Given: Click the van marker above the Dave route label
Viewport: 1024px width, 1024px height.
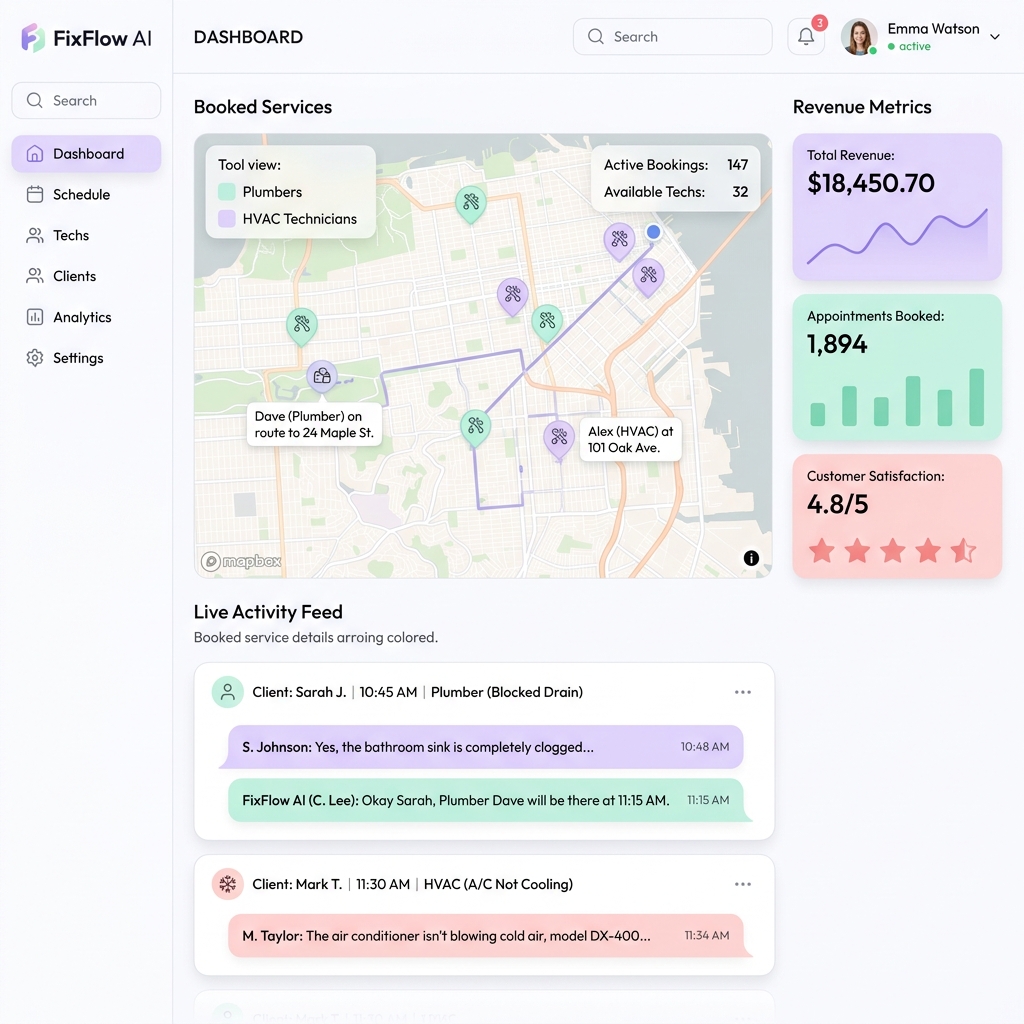Looking at the screenshot, I should tap(322, 376).
